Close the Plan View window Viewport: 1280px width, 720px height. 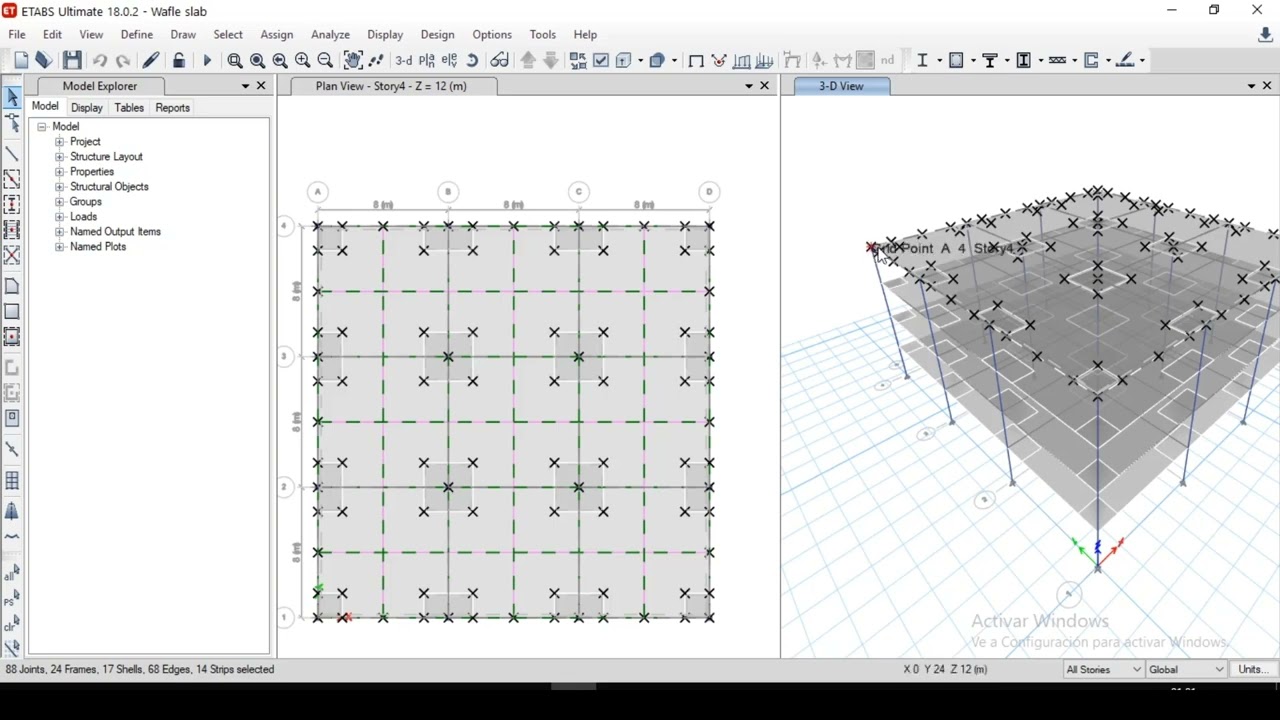[765, 86]
